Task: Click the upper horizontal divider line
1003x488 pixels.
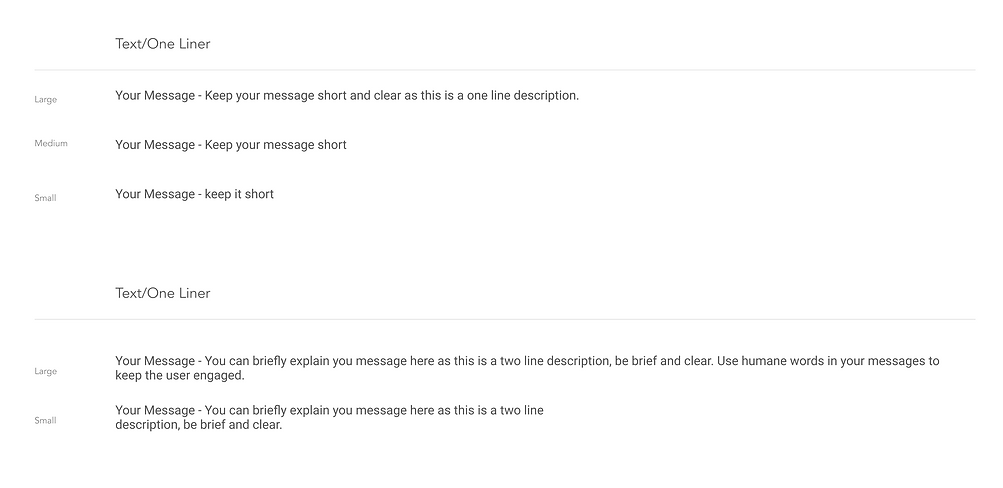Action: coord(505,70)
